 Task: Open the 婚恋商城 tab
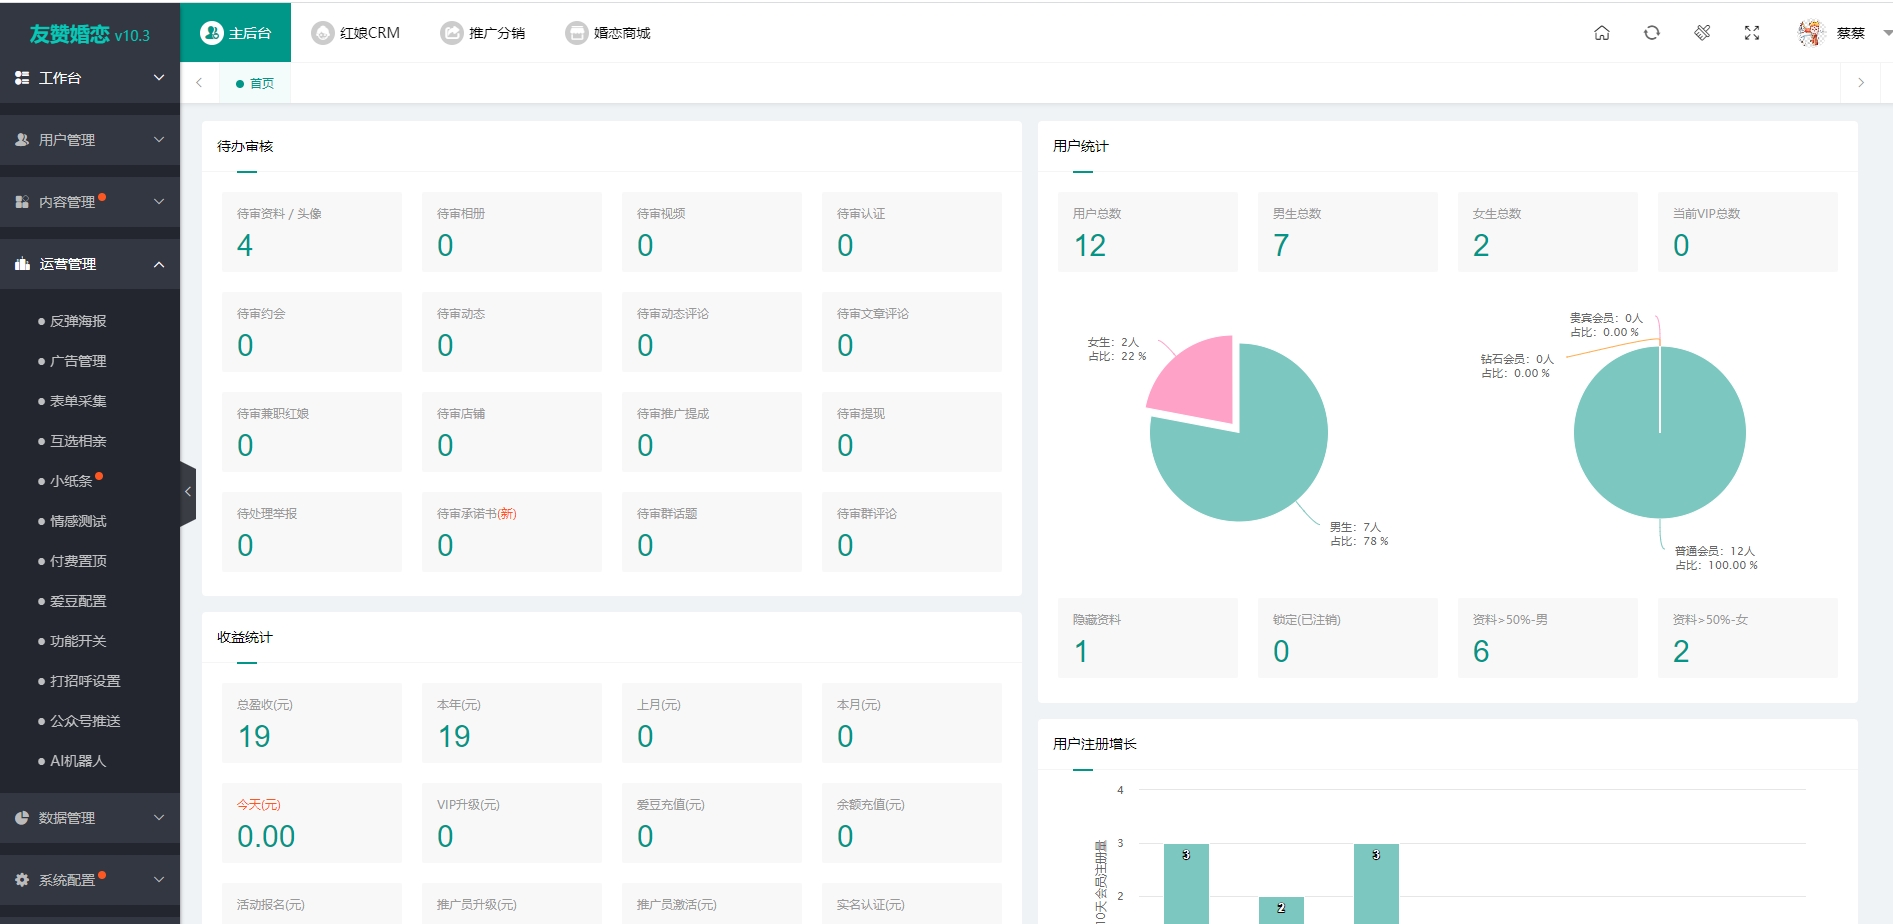pos(608,33)
